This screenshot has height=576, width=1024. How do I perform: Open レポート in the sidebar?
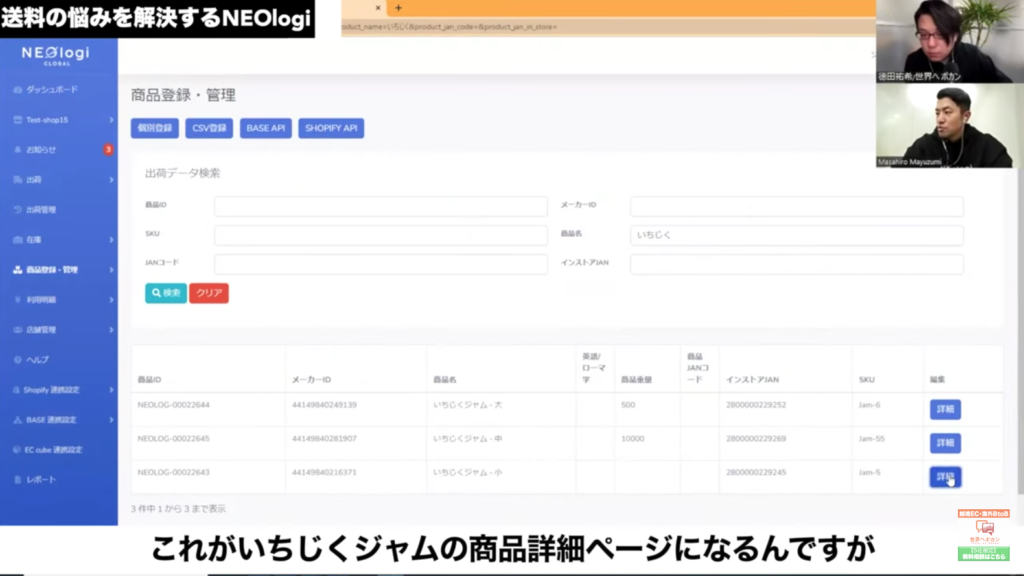[x=40, y=480]
